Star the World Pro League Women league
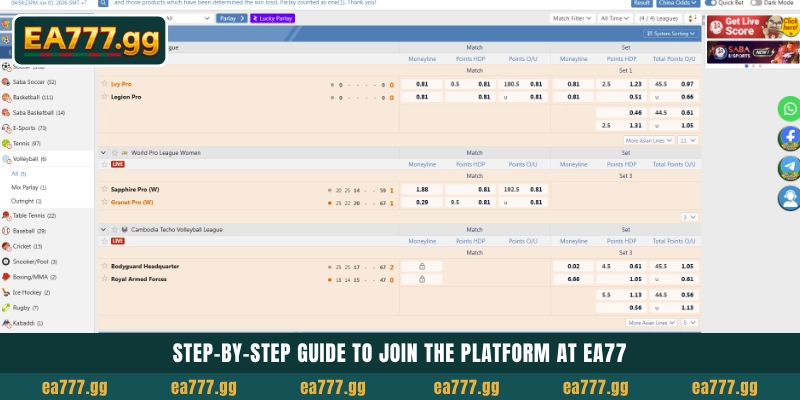800x400 pixels. pyautogui.click(x=115, y=153)
